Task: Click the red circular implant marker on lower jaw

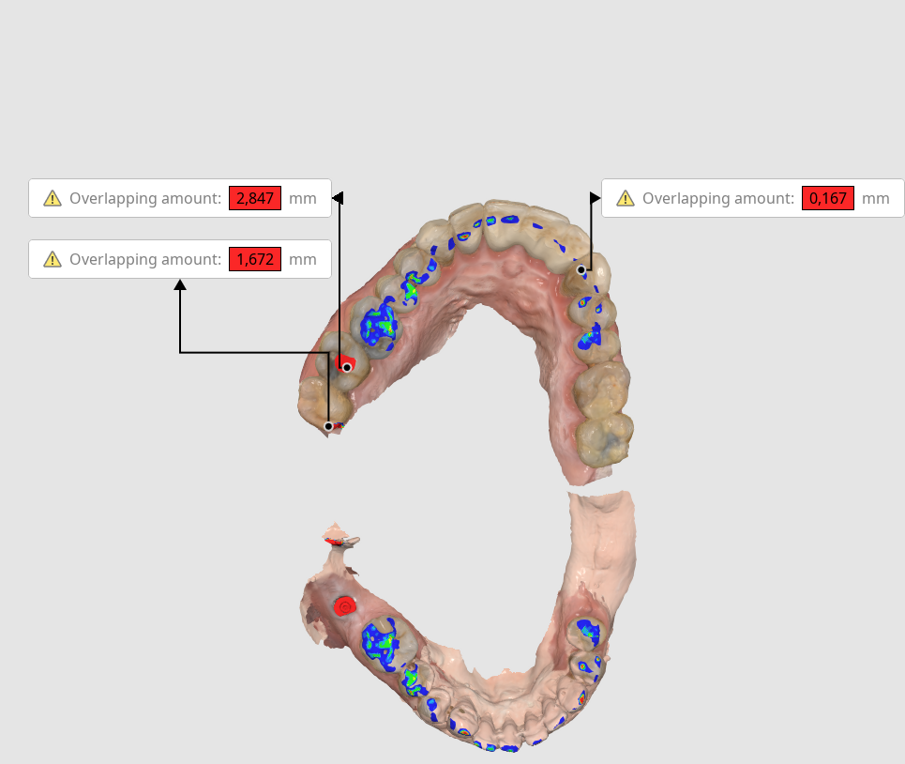Action: (345, 606)
